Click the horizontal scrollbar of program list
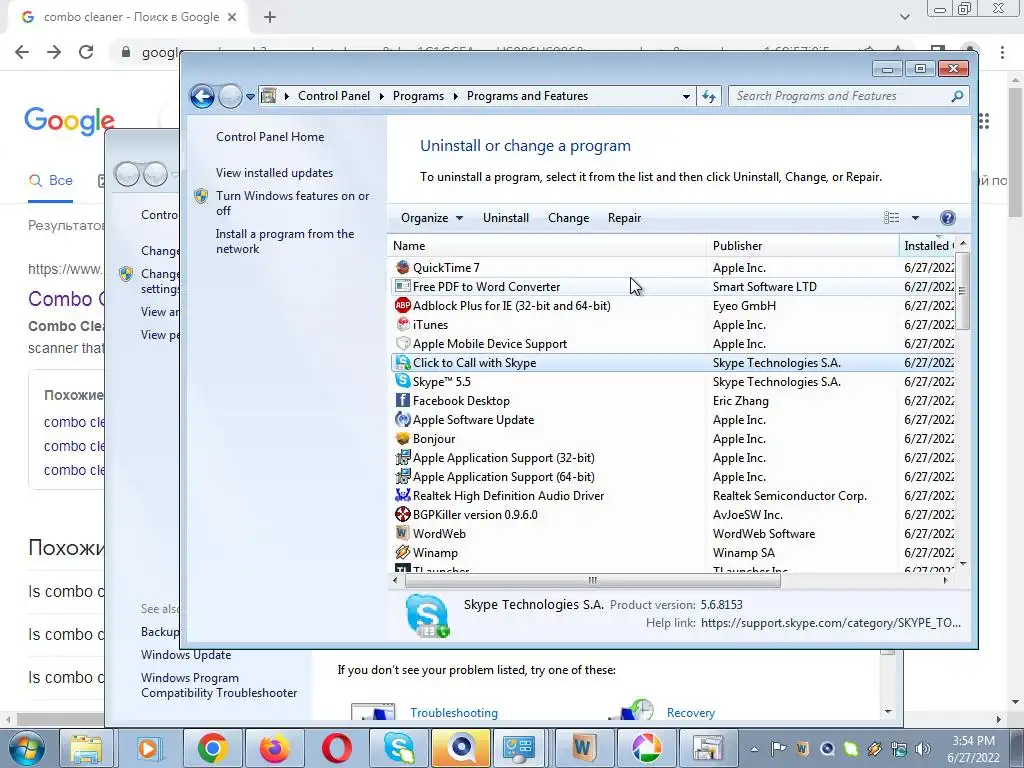Viewport: 1024px width, 768px height. (592, 581)
